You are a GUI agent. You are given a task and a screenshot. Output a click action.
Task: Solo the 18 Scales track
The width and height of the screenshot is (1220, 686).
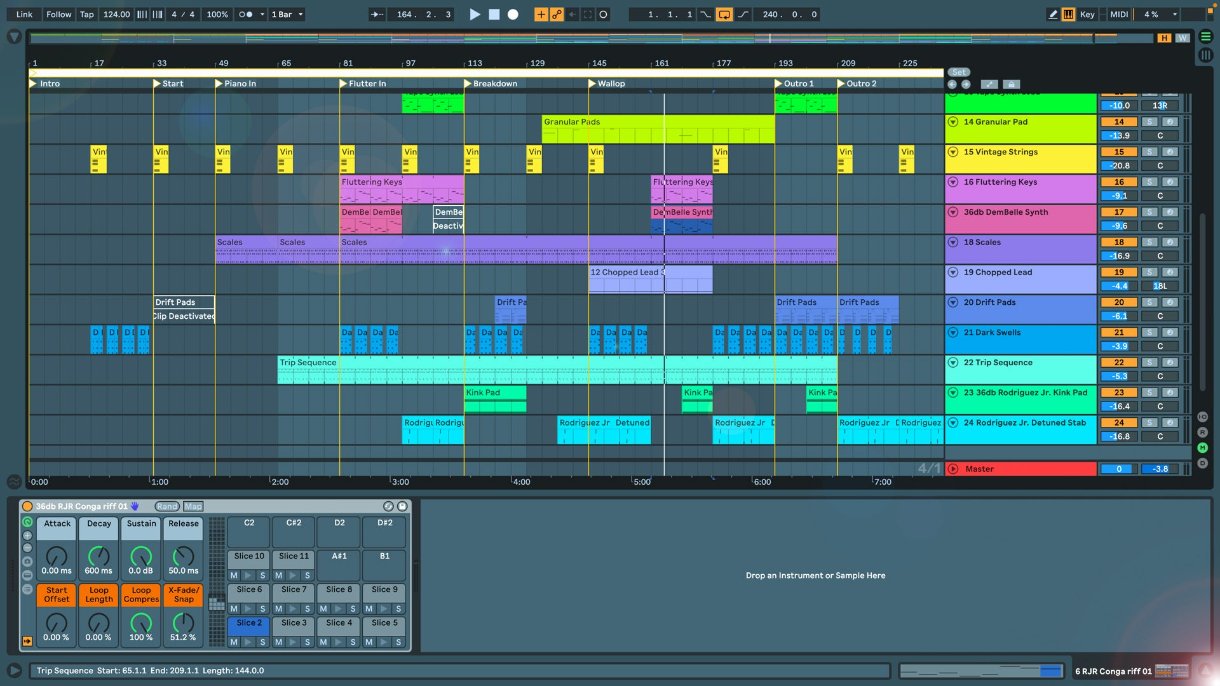coord(1149,242)
